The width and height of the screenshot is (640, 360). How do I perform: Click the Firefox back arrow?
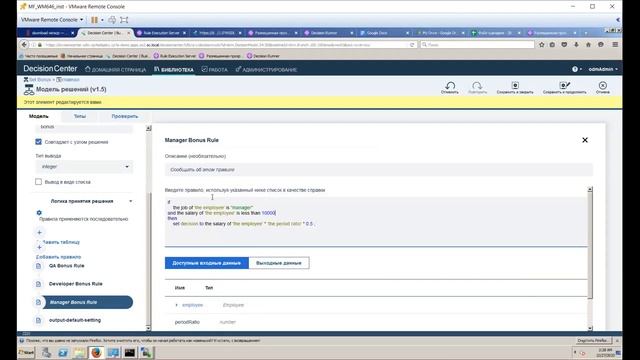(x=24, y=44)
